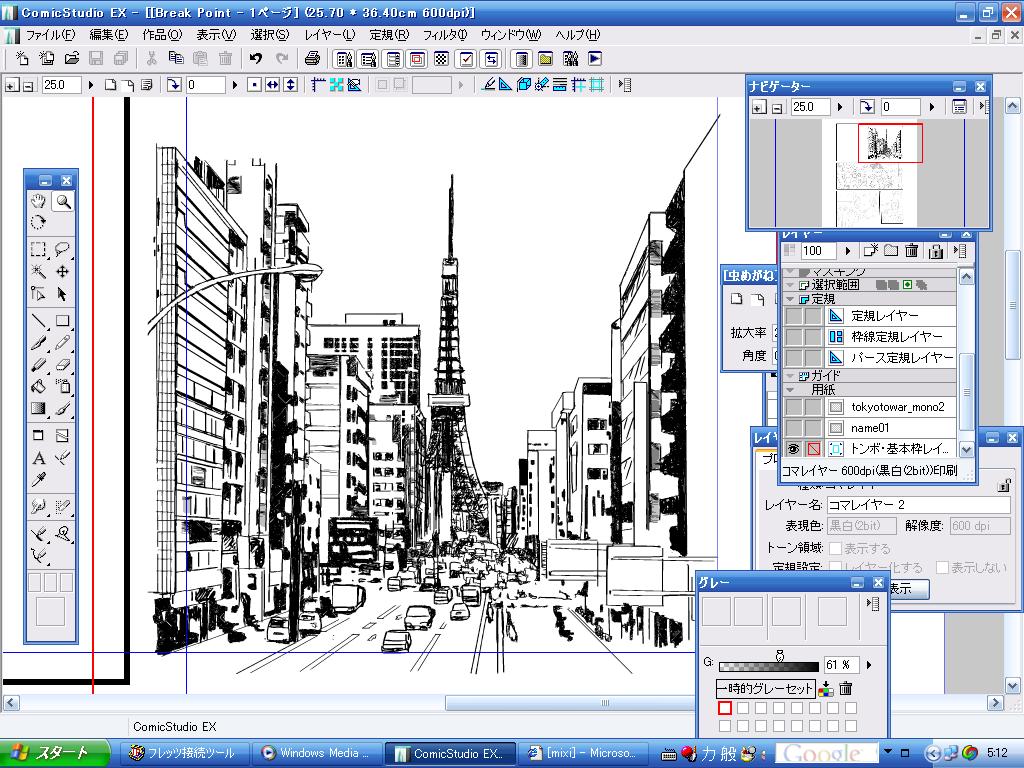This screenshot has height=768, width=1024.
Task: Toggle visibility box of パース定規レイヤー
Action: click(793, 358)
